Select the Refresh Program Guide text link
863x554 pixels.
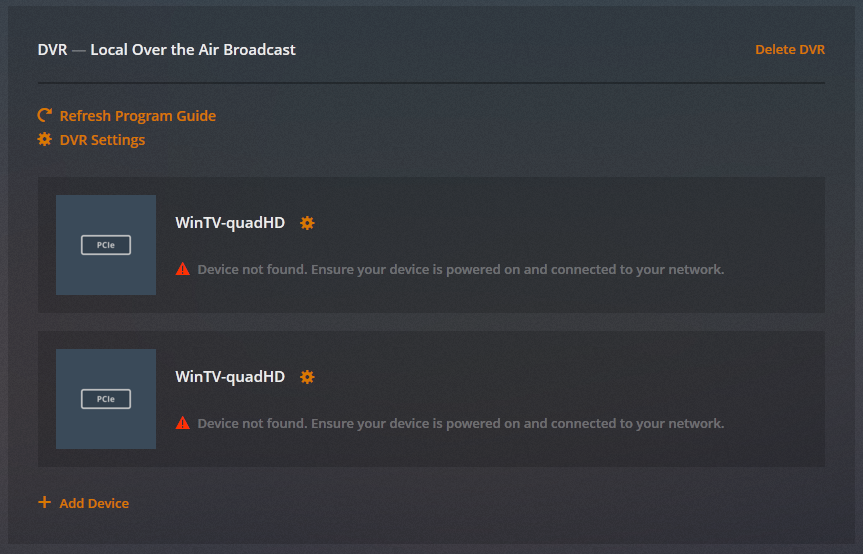coord(138,116)
